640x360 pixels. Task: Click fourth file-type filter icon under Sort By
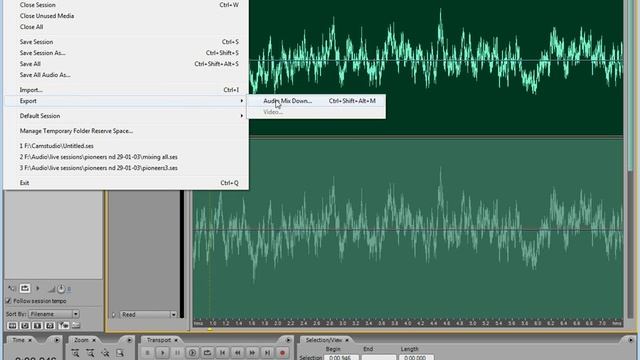(x=50, y=326)
